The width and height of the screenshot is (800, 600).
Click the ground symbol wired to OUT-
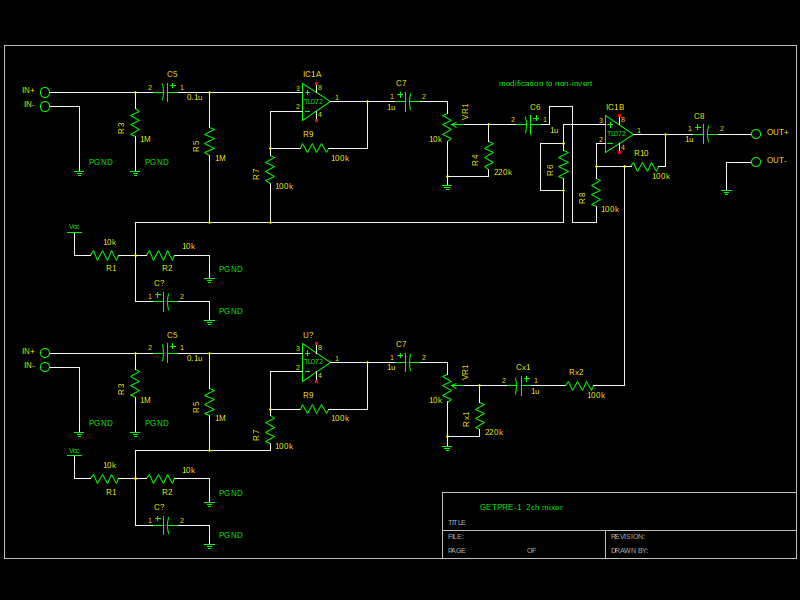point(727,192)
